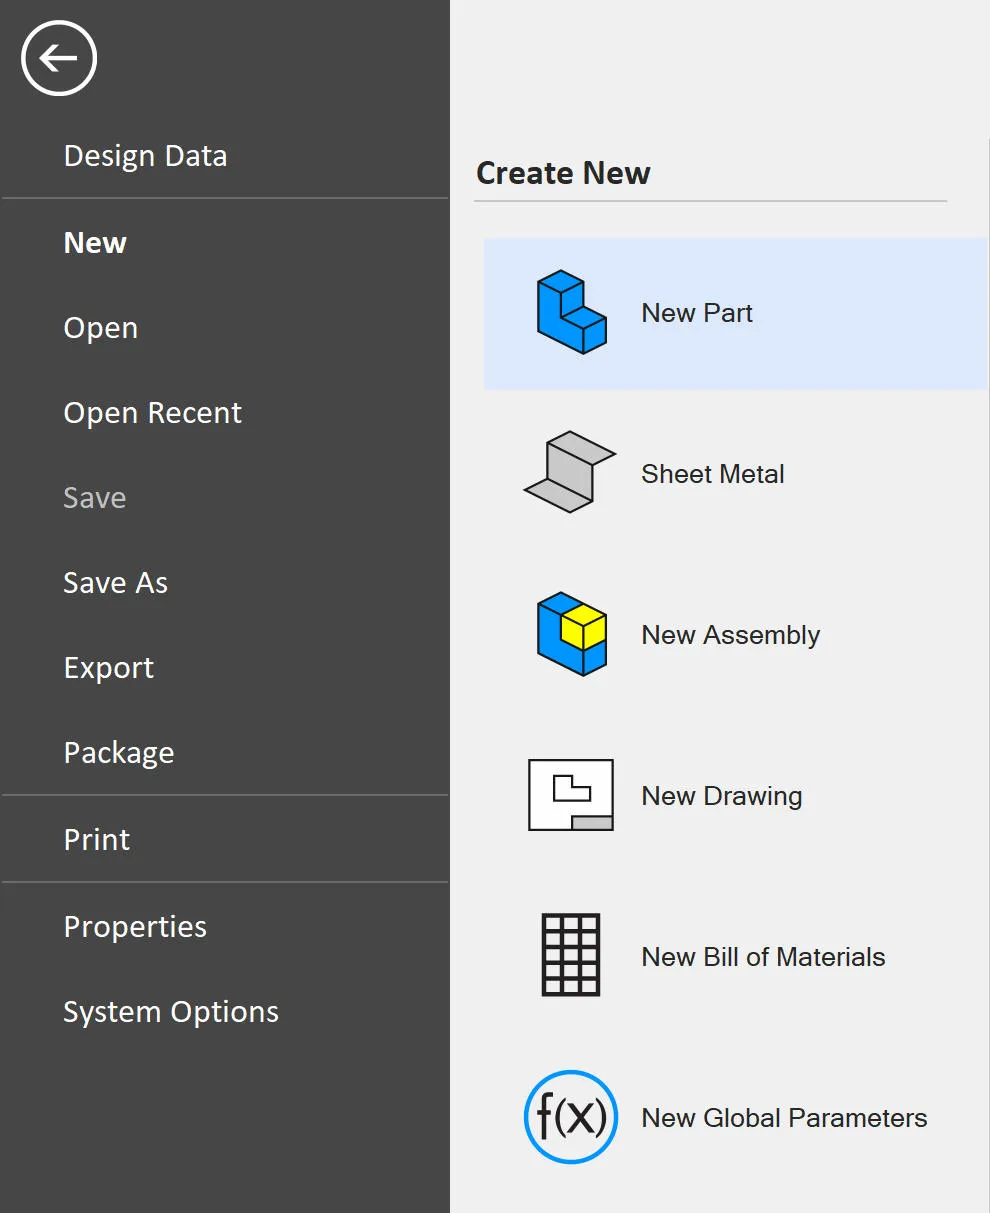
Task: Open System Options from the sidebar
Action: 171,1012
